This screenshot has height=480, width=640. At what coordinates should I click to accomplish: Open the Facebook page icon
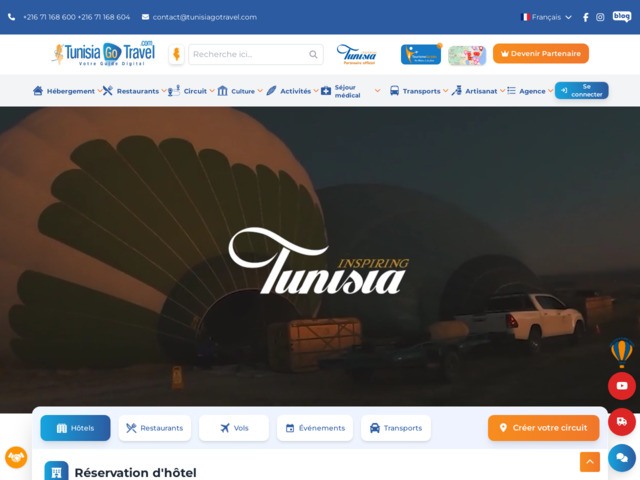585,17
